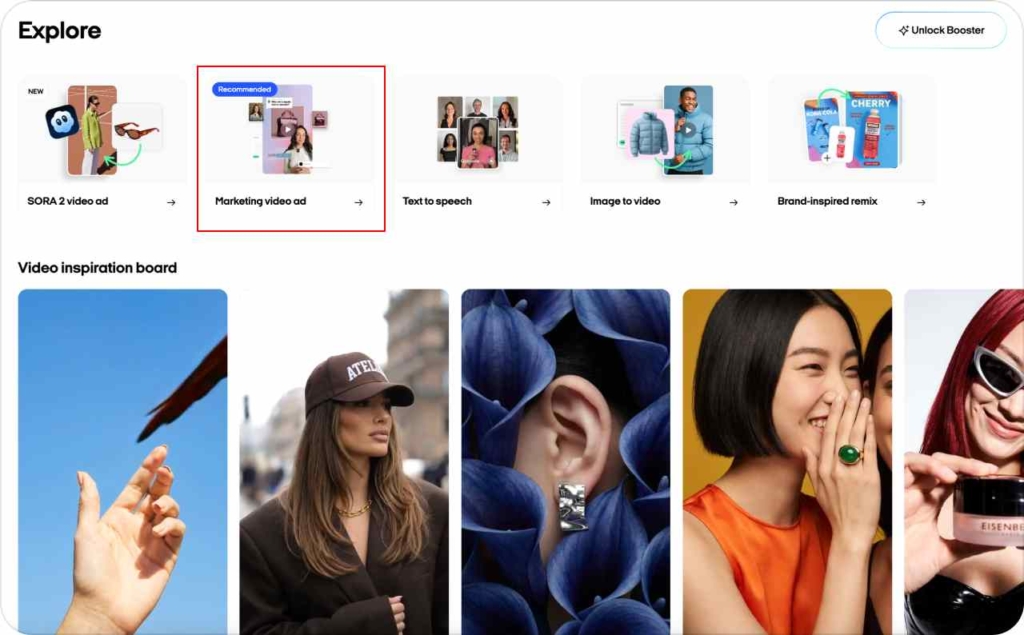This screenshot has width=1024, height=635.
Task: Select the ear with silver earring video
Action: (x=565, y=460)
